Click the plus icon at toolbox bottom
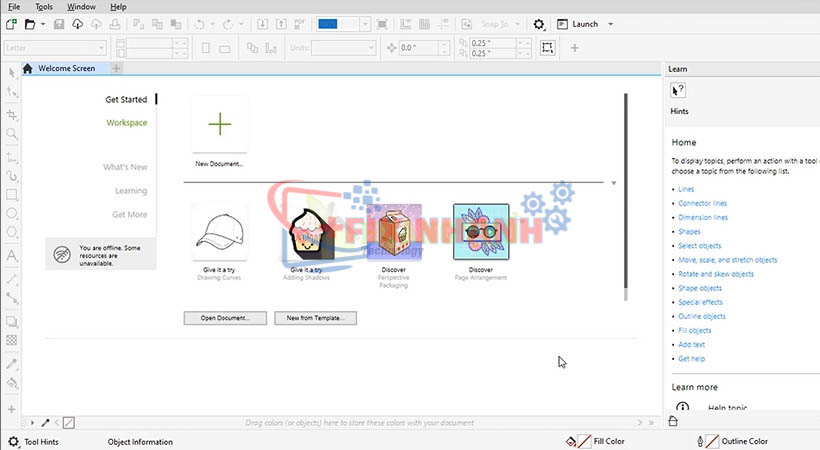 click(12, 409)
